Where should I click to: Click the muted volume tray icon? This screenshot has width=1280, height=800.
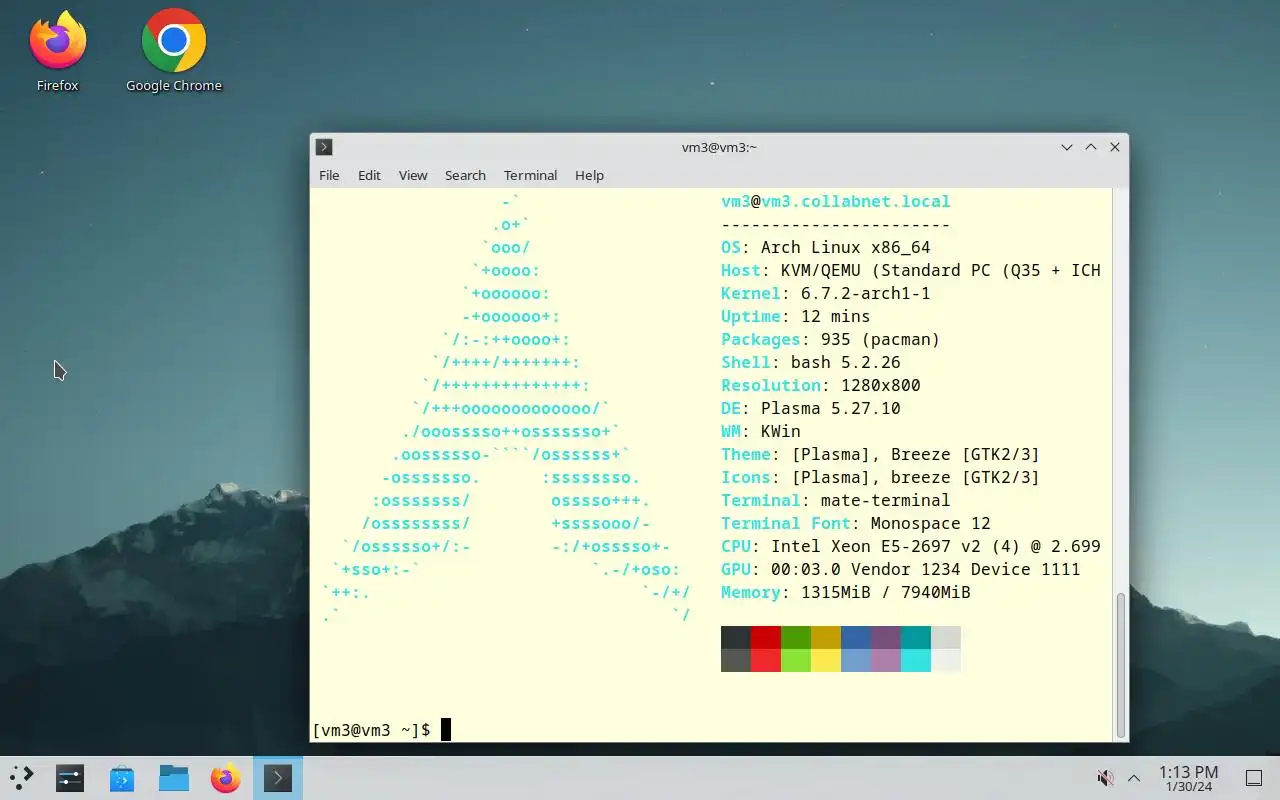point(1105,778)
